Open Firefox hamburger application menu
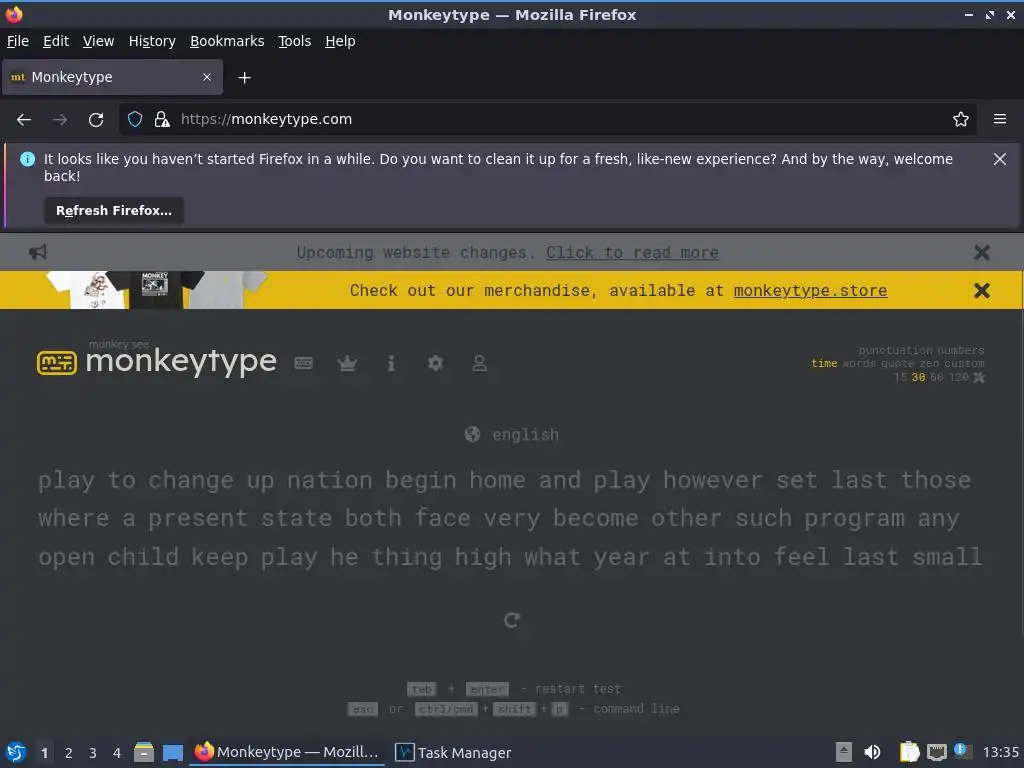1024x768 pixels. (x=1000, y=119)
